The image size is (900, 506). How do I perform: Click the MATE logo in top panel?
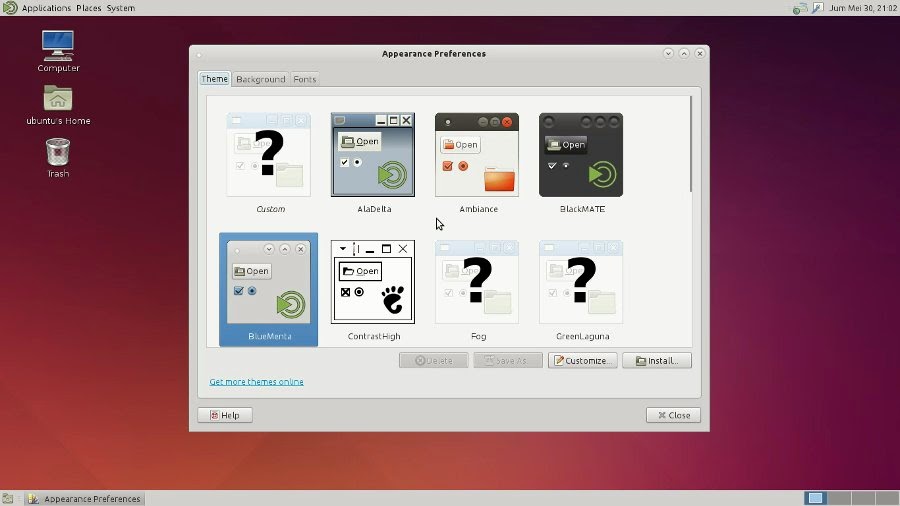coord(10,7)
